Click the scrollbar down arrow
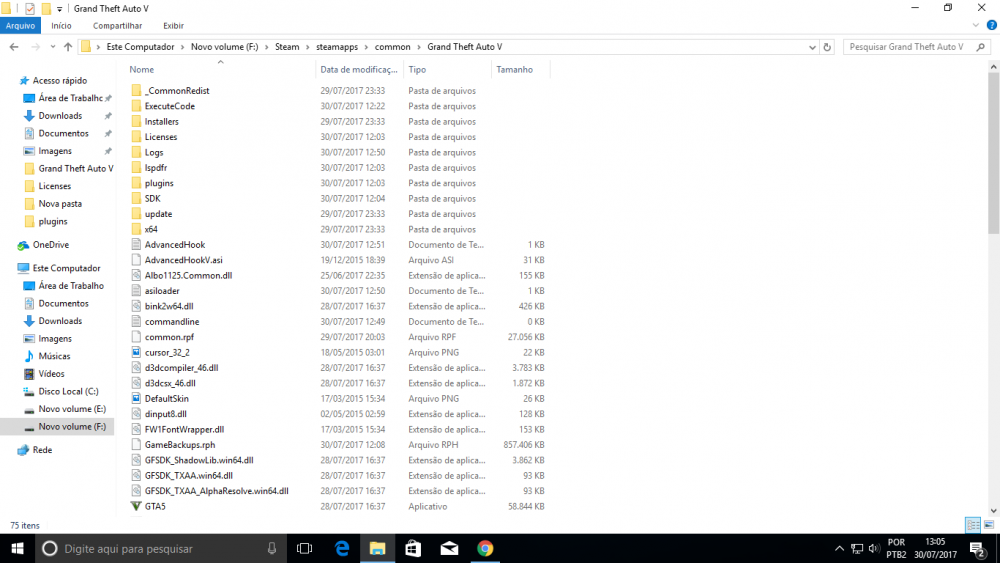1000x563 pixels. [993, 511]
